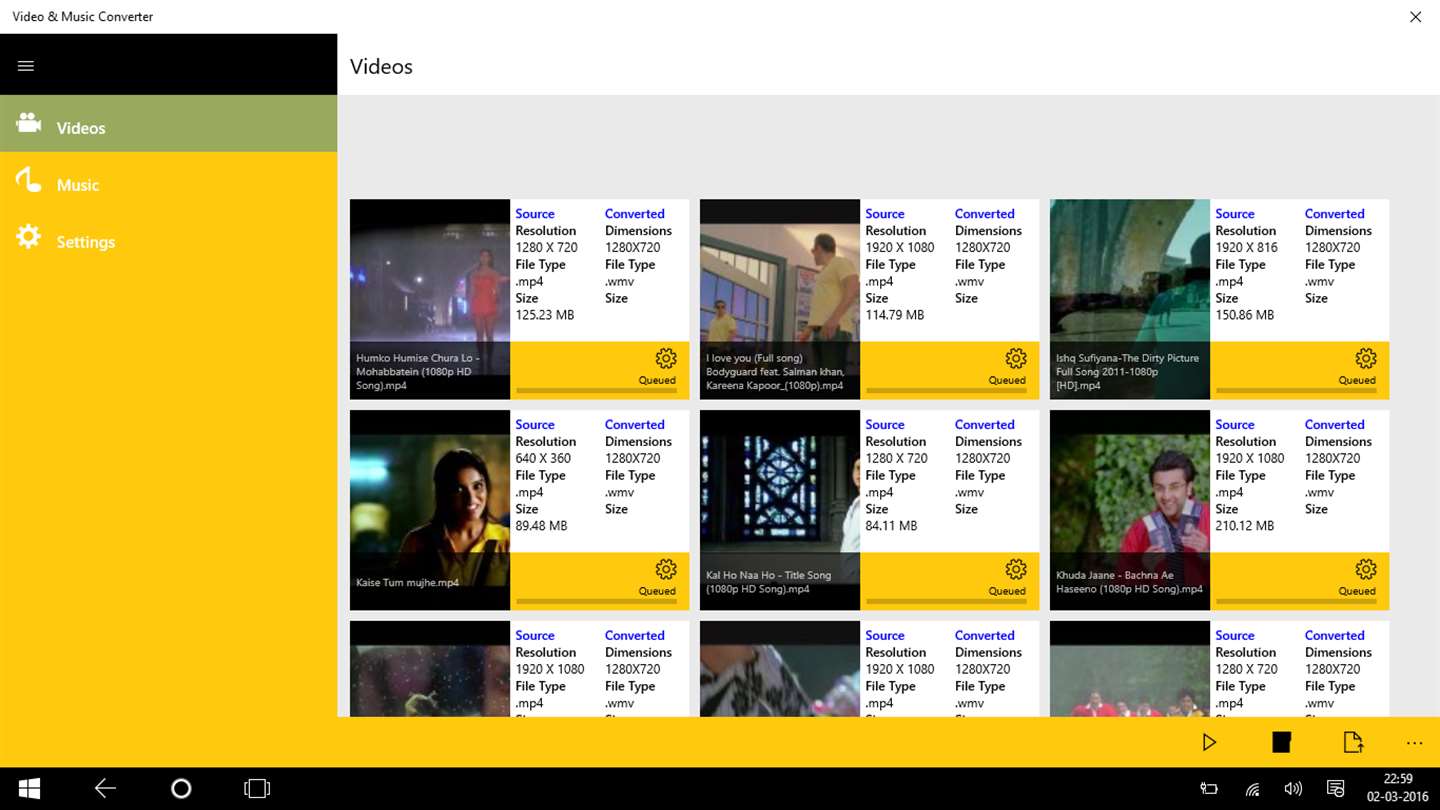The image size is (1440, 810).
Task: Click the 640 X 360 resolution value
Action: [543, 458]
